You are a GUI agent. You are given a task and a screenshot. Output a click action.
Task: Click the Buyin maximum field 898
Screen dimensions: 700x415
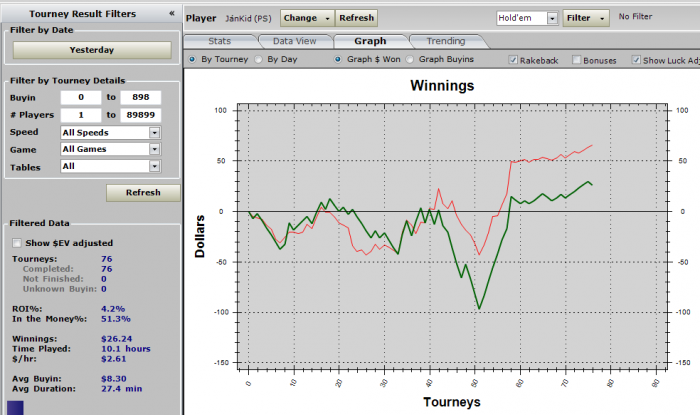tap(141, 97)
